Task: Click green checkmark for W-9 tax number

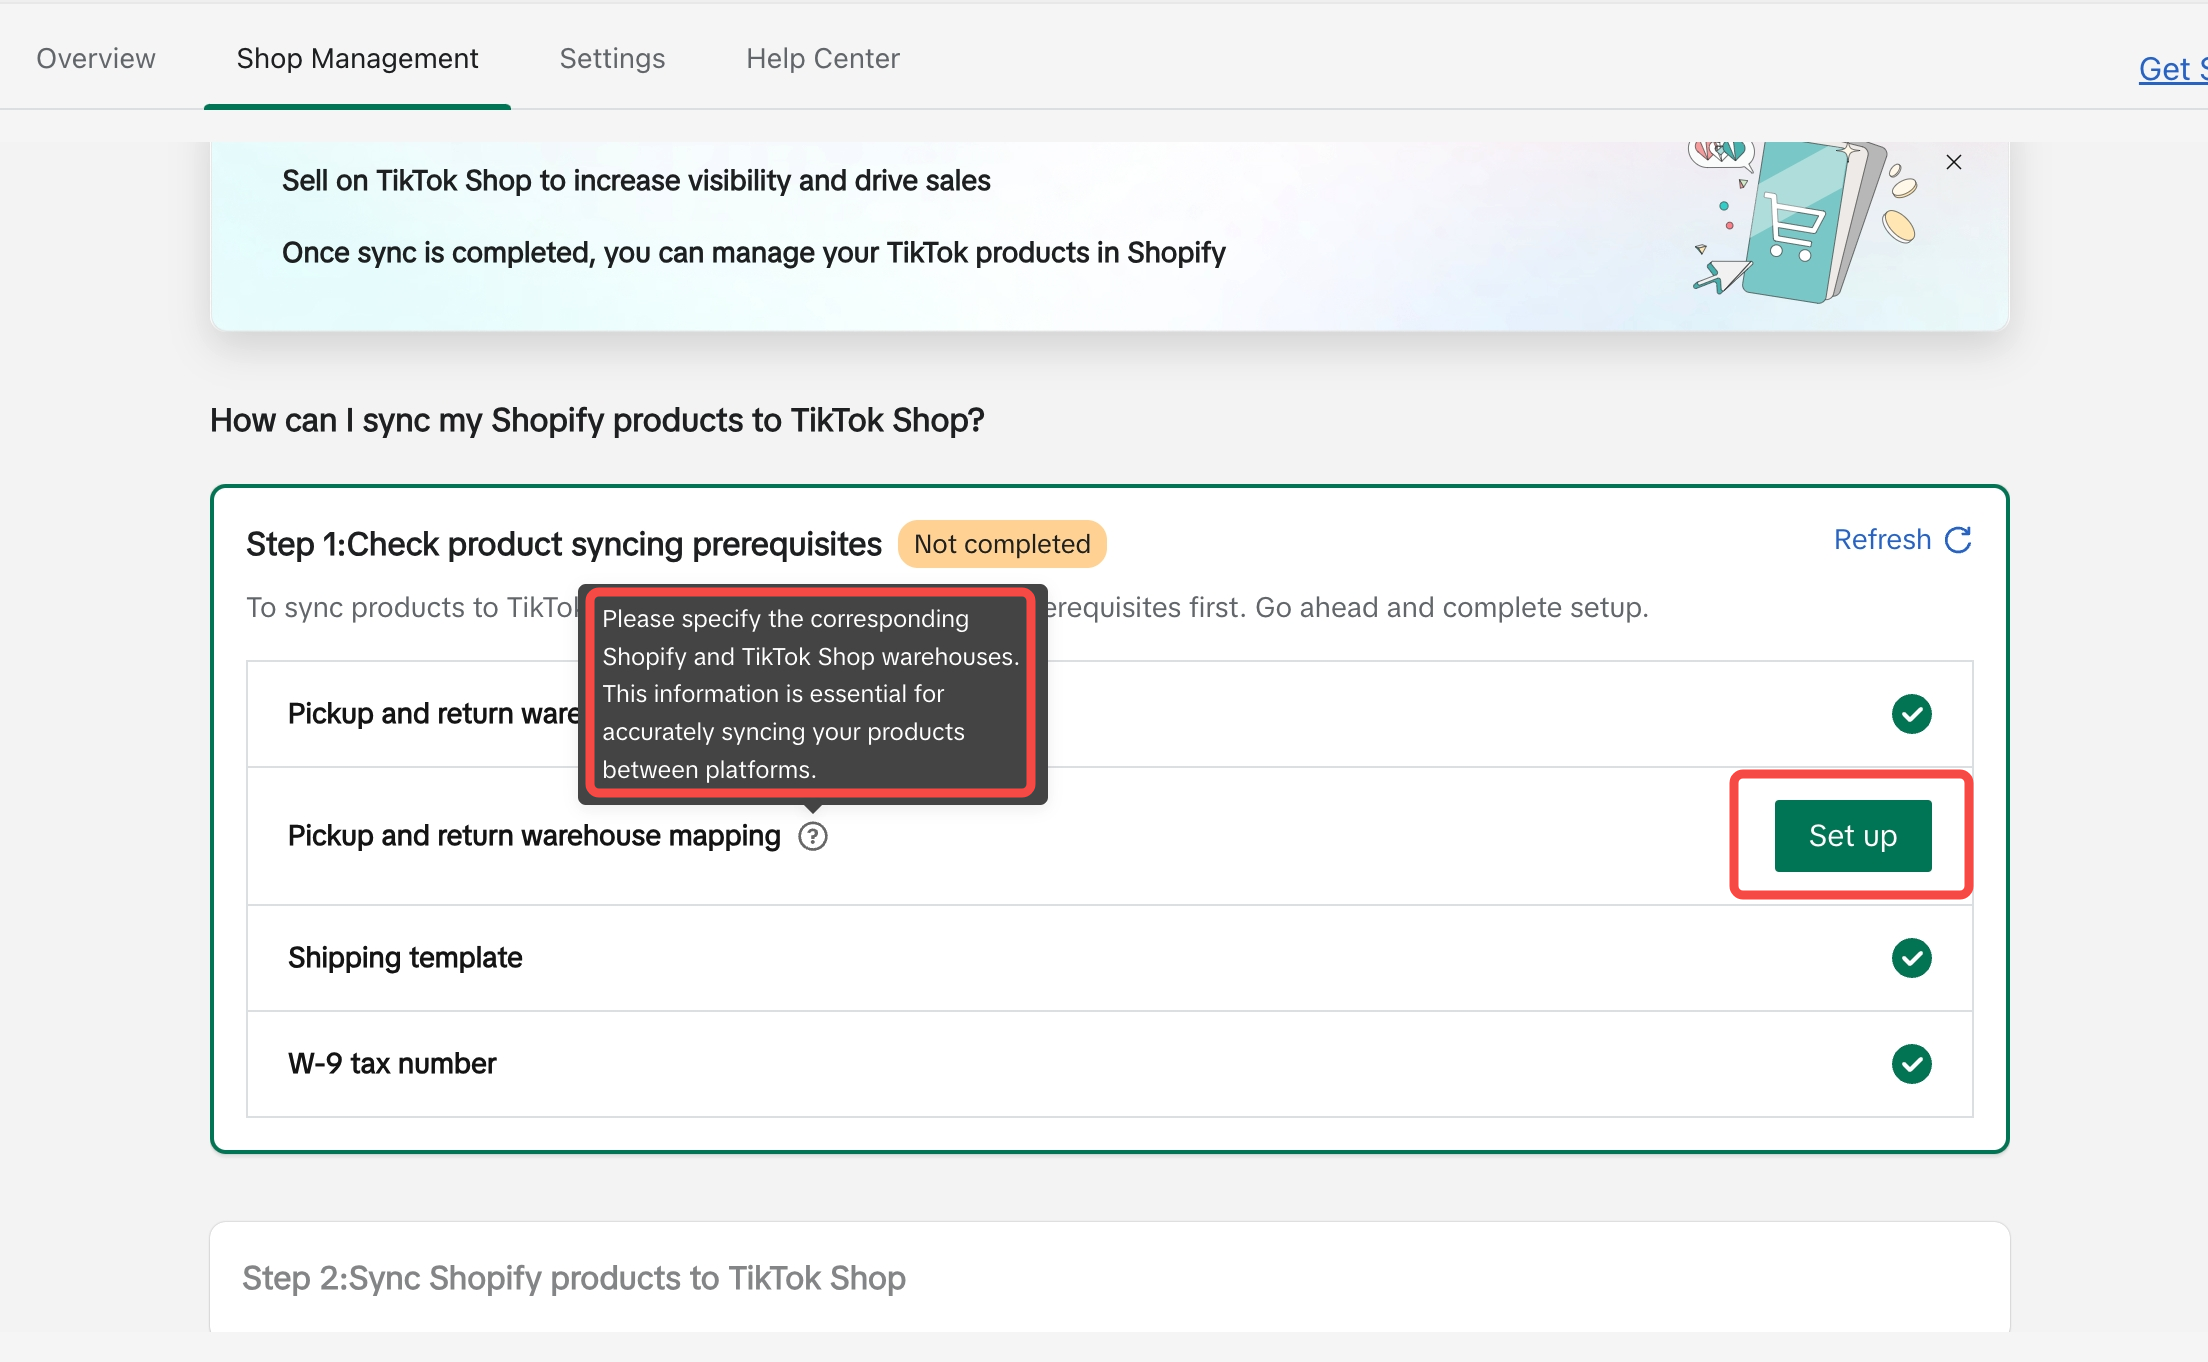Action: coord(1911,1064)
